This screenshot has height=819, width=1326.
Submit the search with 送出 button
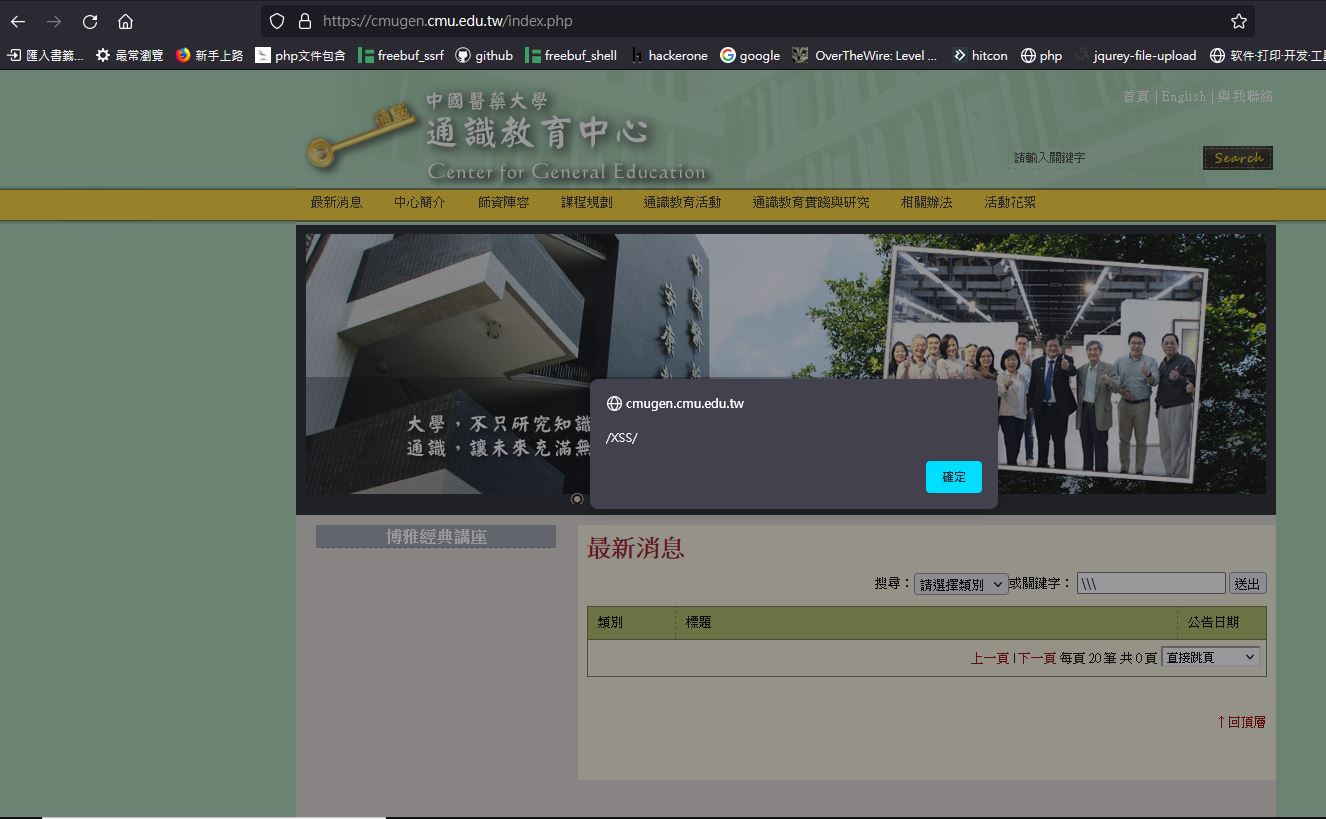point(1248,583)
